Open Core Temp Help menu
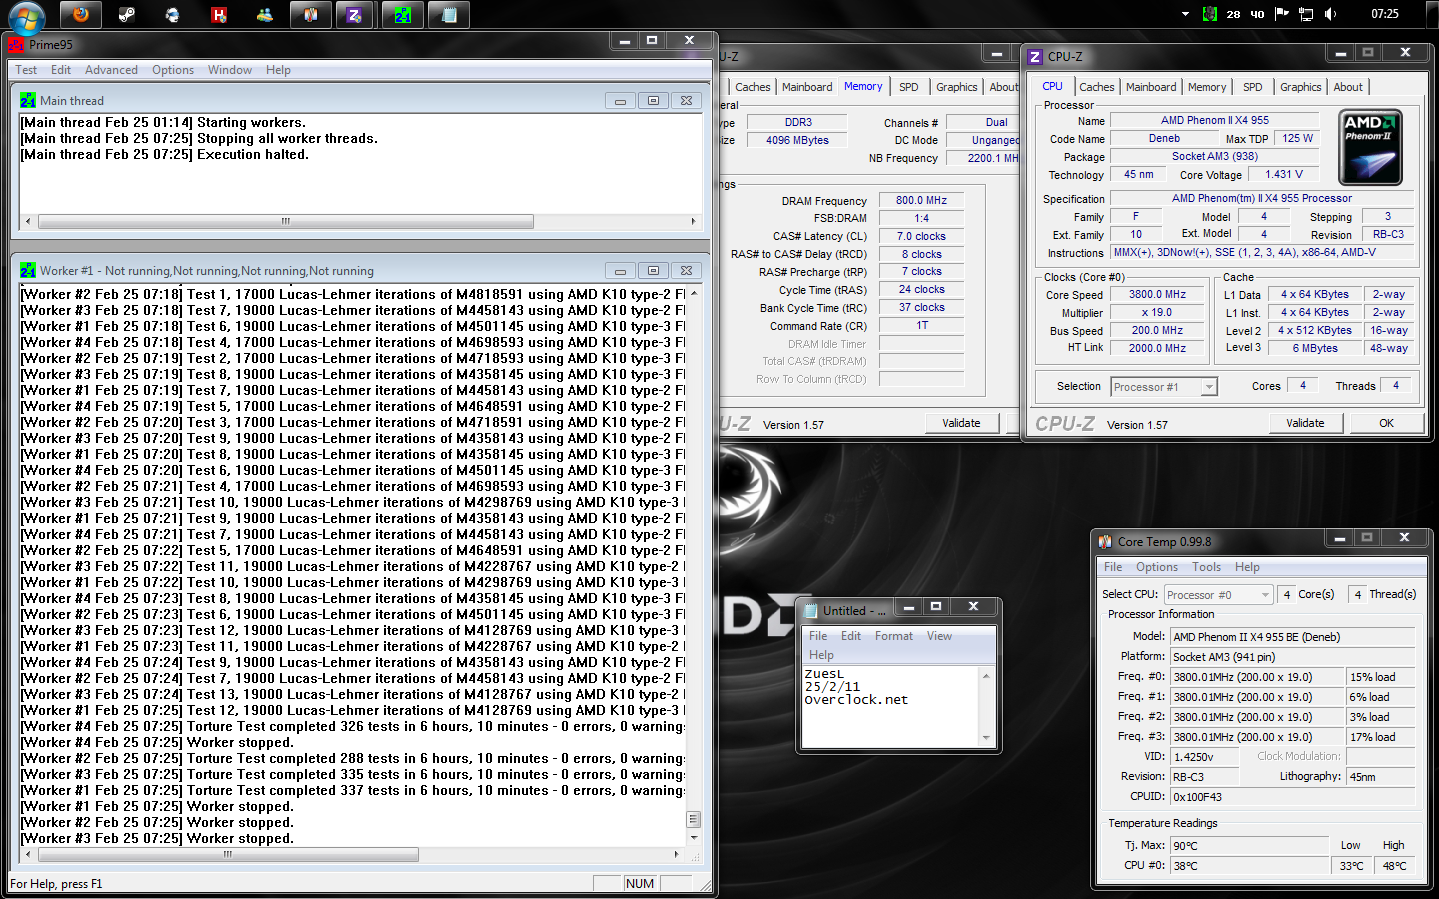The height and width of the screenshot is (899, 1439). tap(1247, 567)
